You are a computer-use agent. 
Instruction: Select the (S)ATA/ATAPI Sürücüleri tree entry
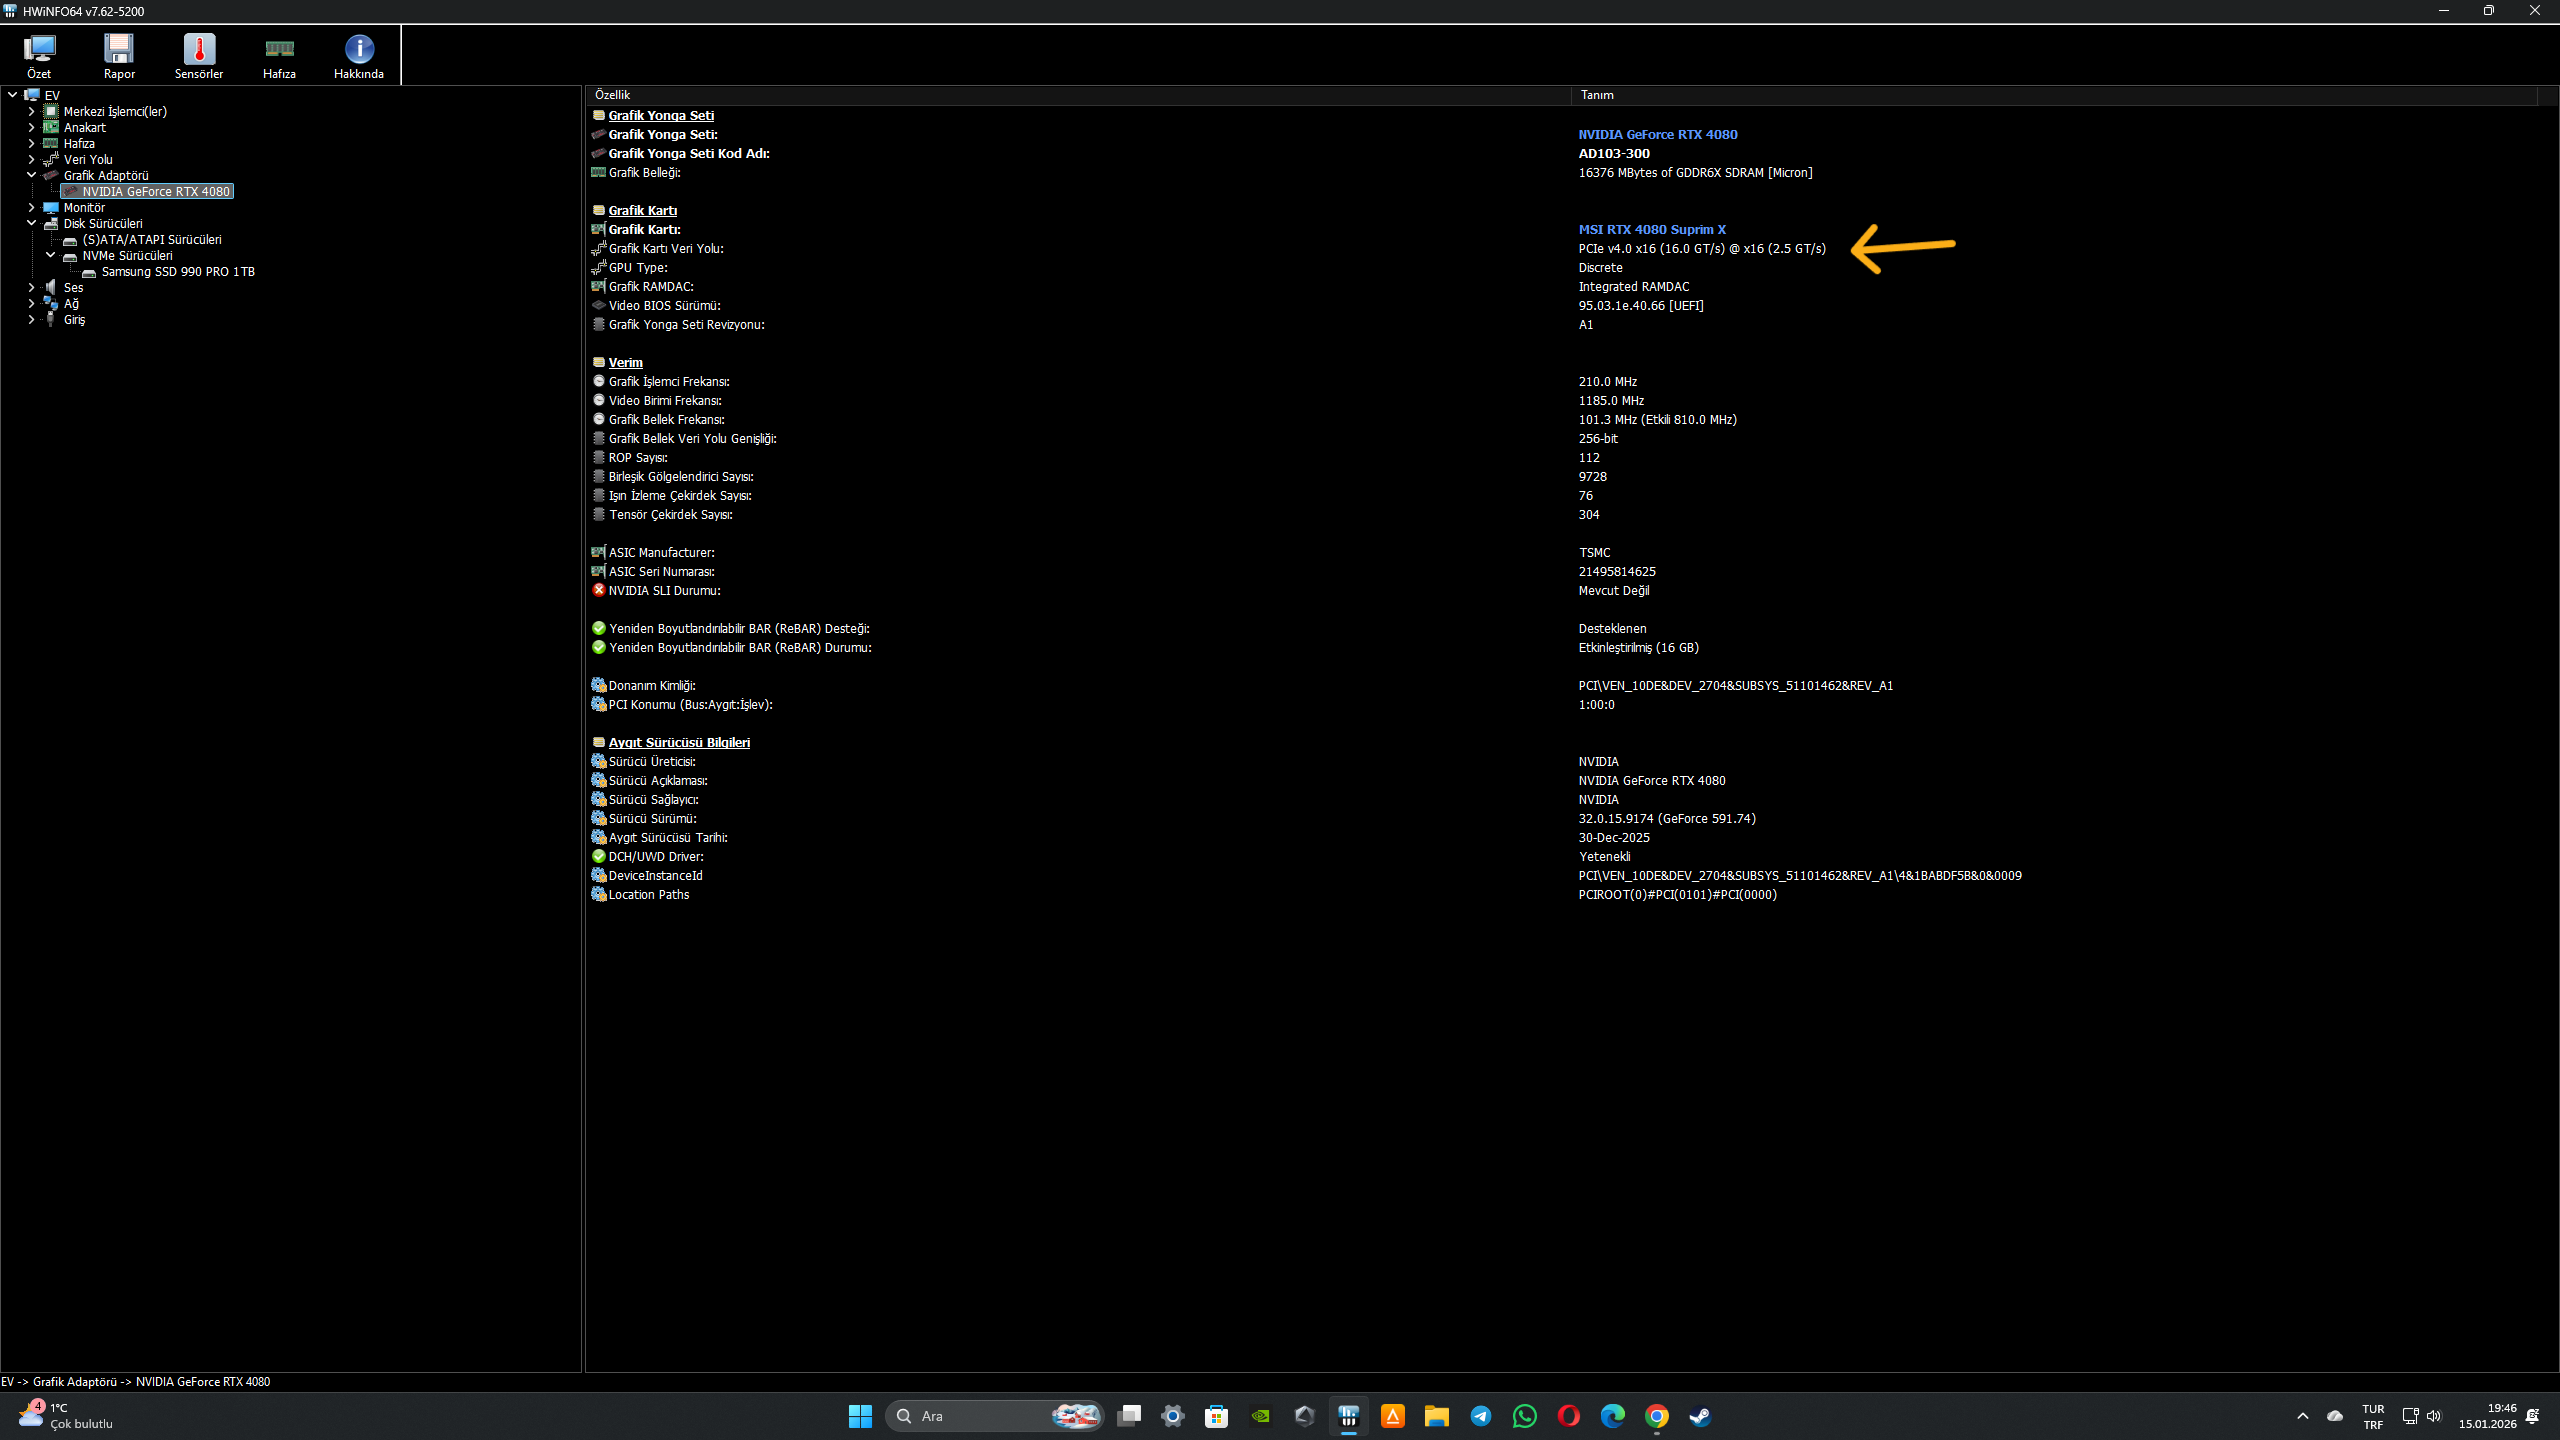152,239
